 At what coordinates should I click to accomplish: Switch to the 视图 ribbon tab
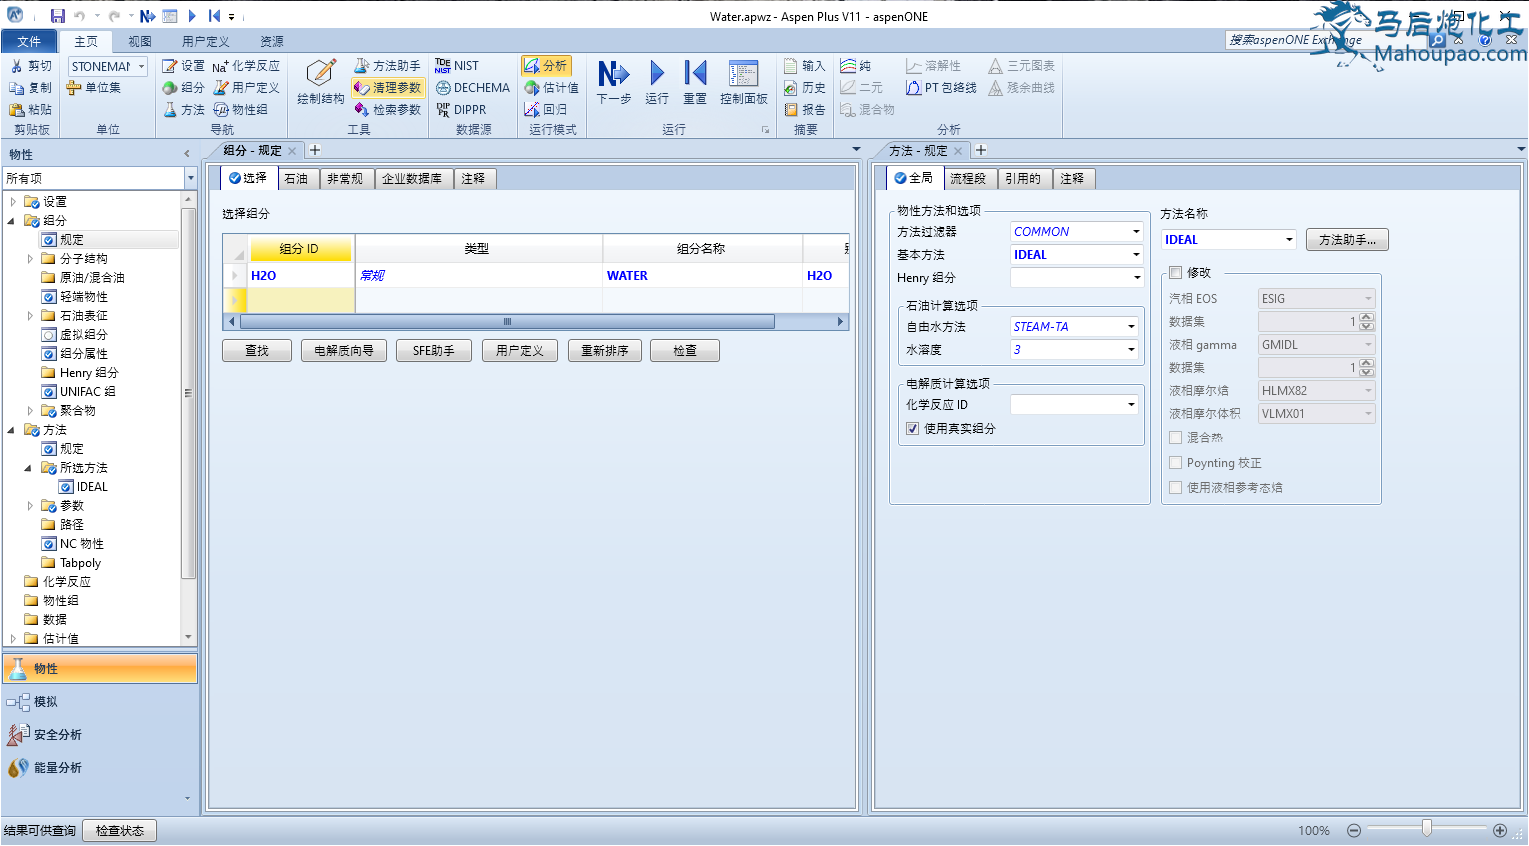point(140,42)
